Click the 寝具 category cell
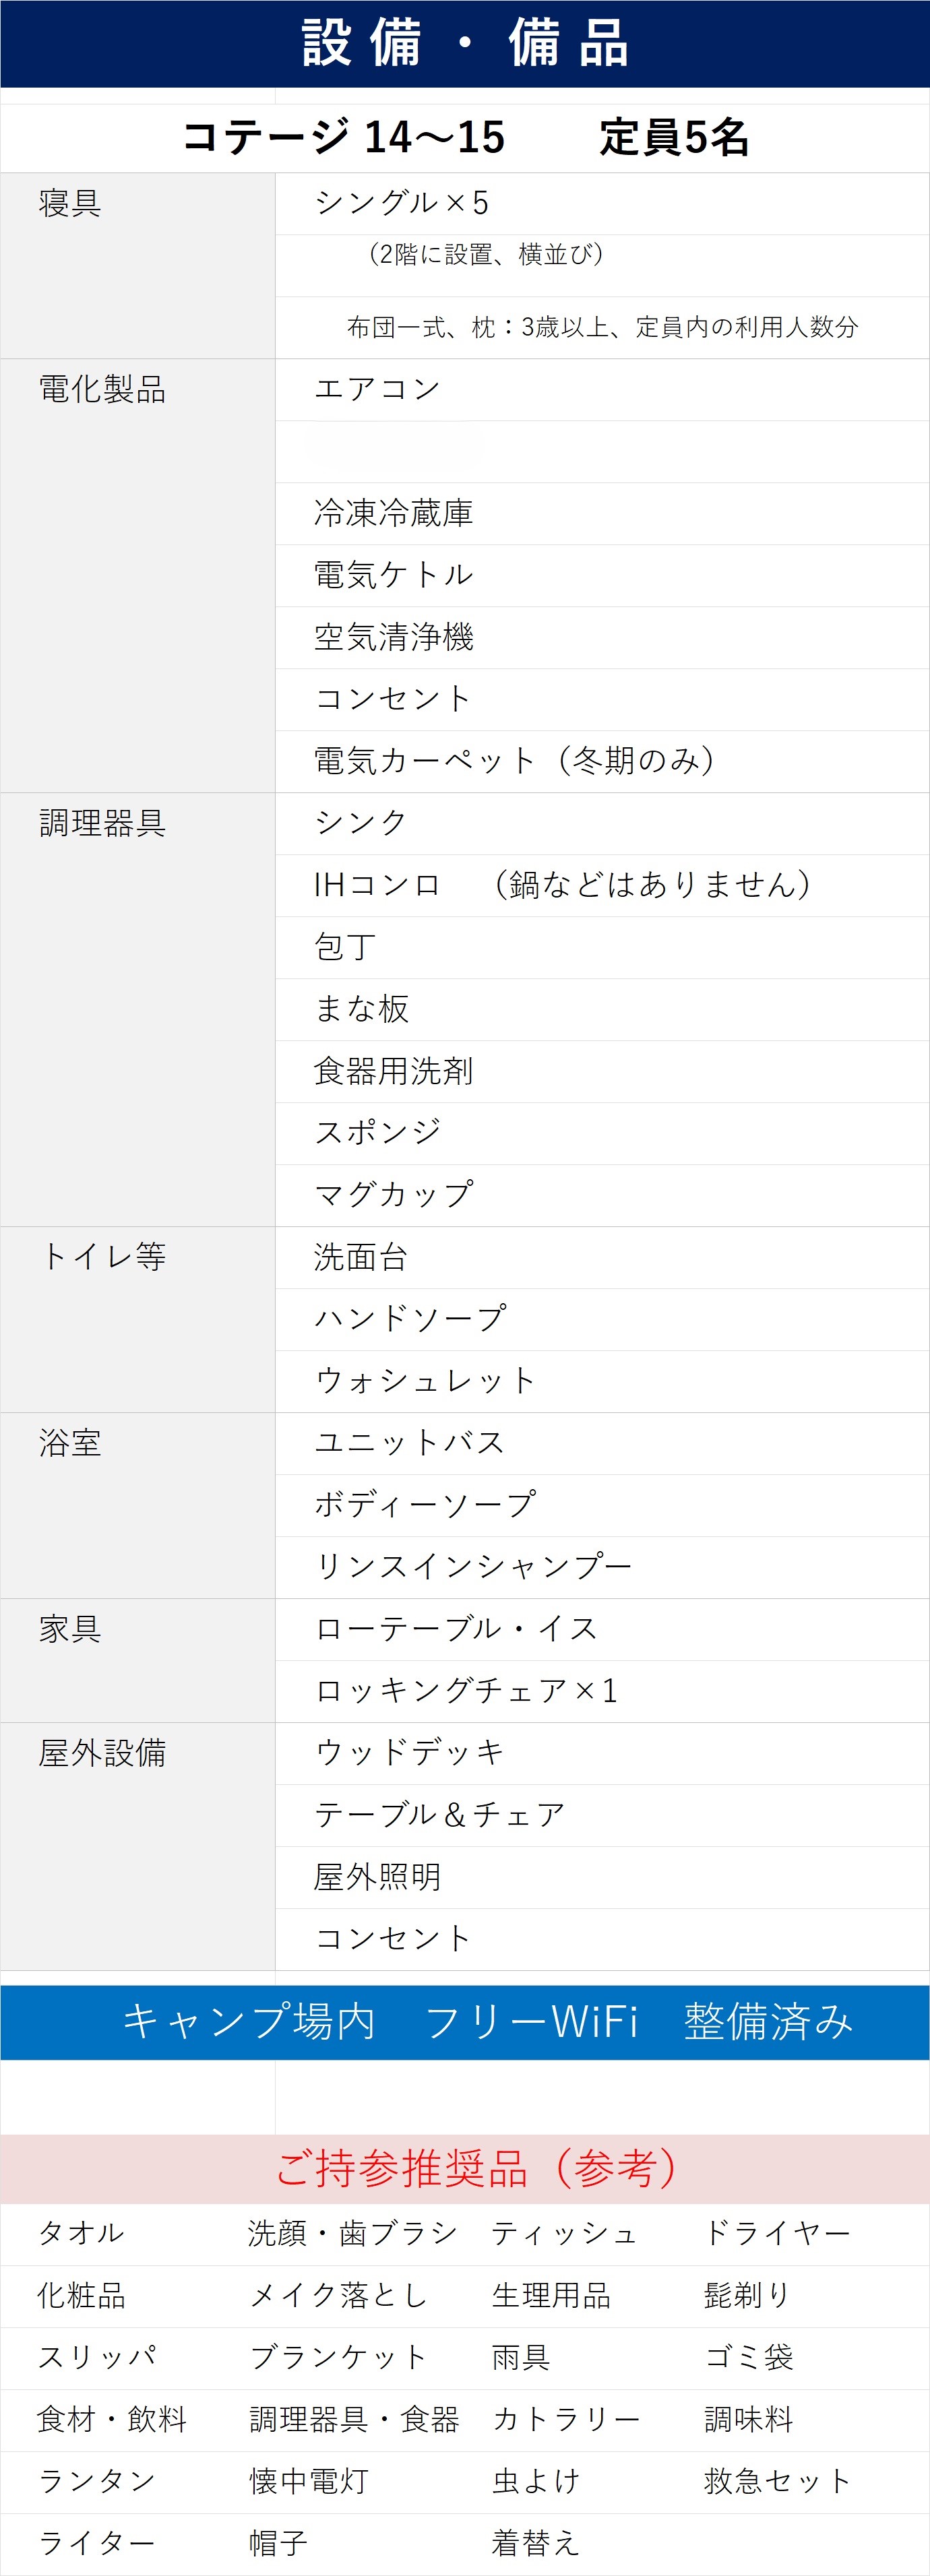This screenshot has height=2576, width=930. 138,266
